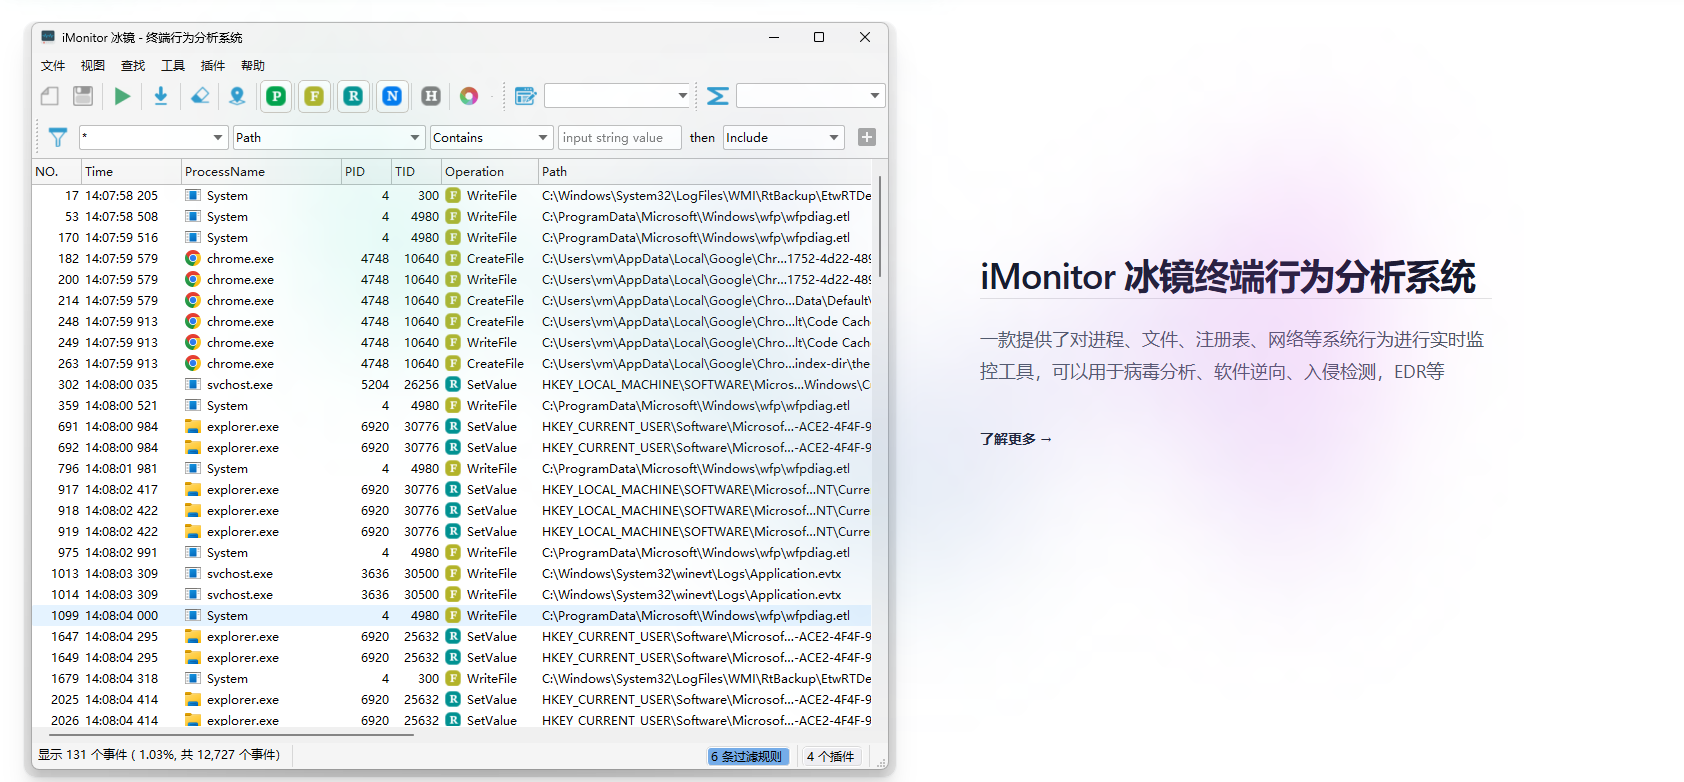Screen dimensions: 1684x782
Task: Click the iMonitor app icon in title bar
Action: coord(48,37)
